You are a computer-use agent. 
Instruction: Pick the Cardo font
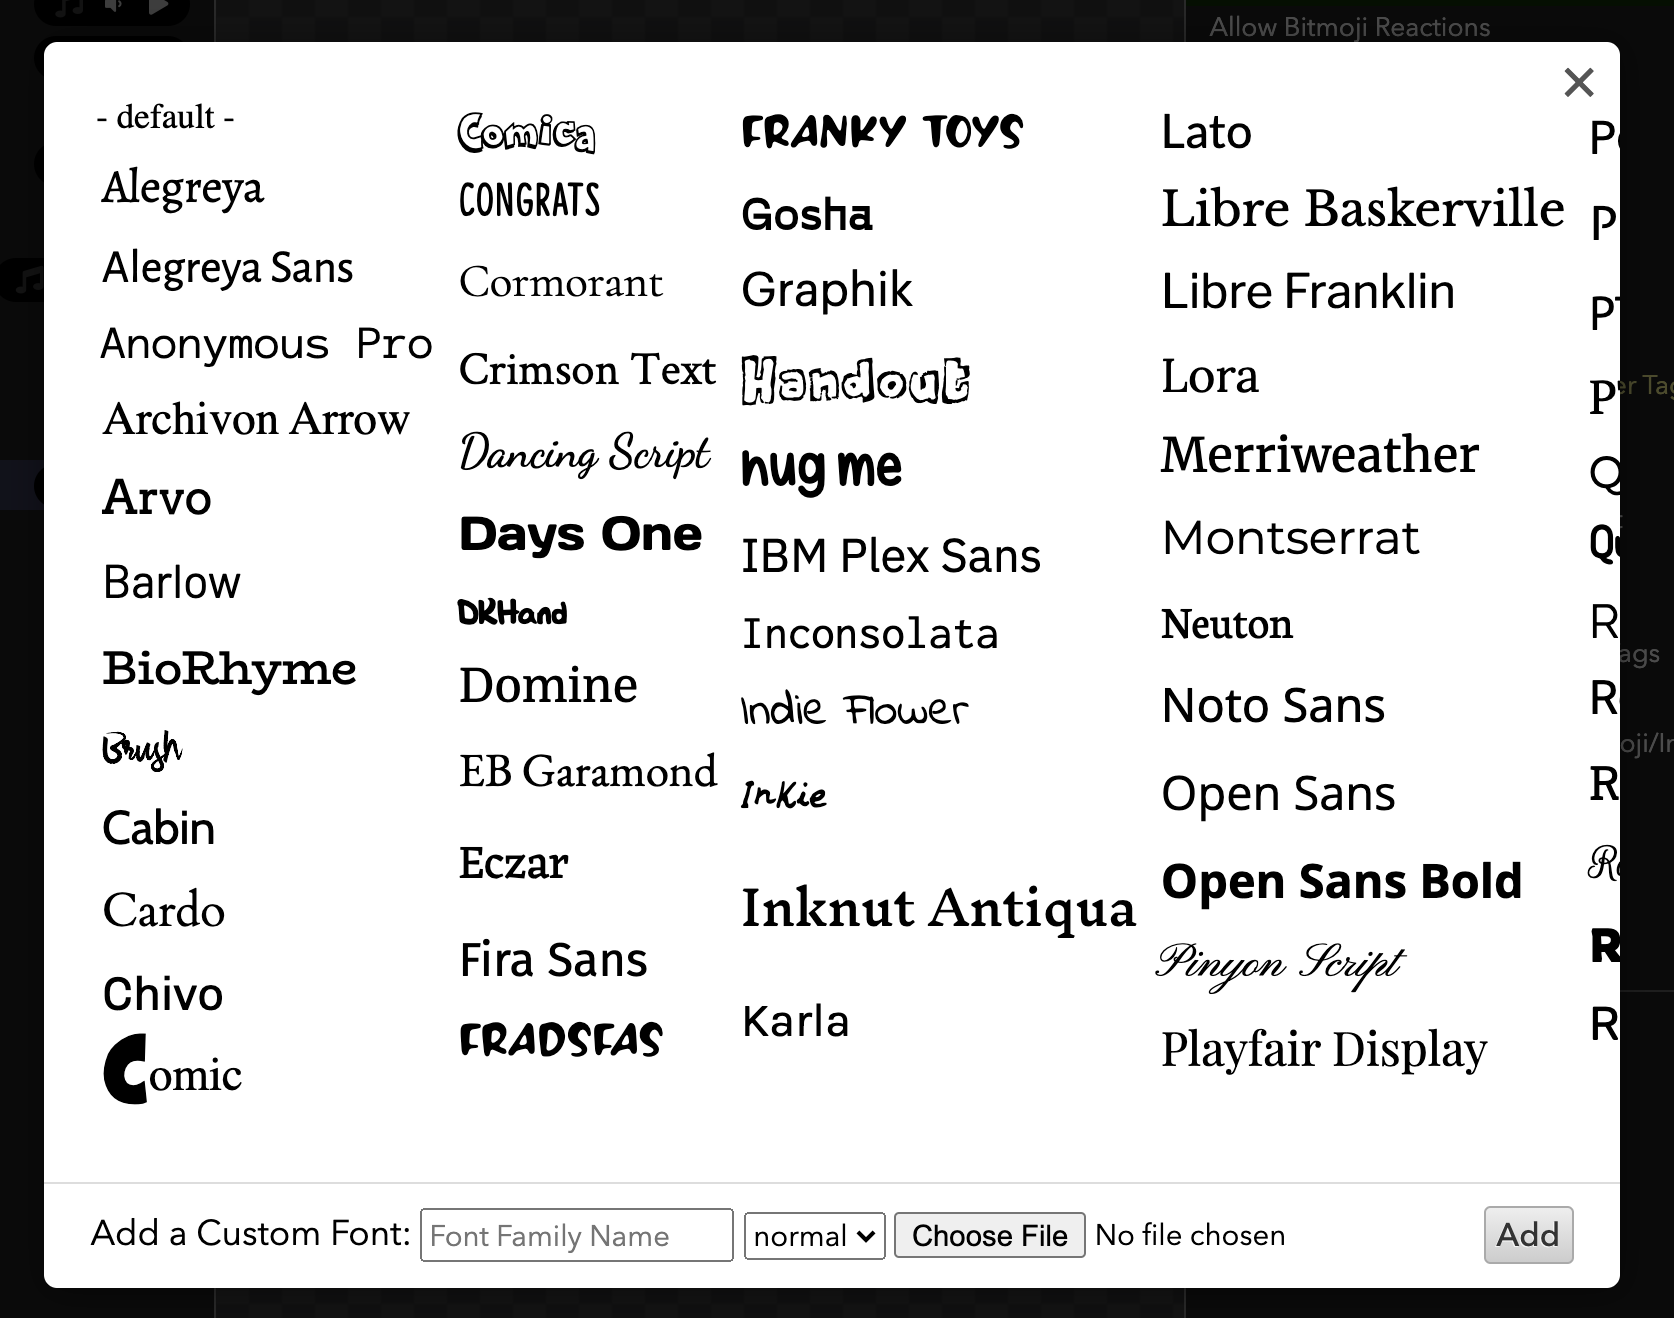pos(163,910)
